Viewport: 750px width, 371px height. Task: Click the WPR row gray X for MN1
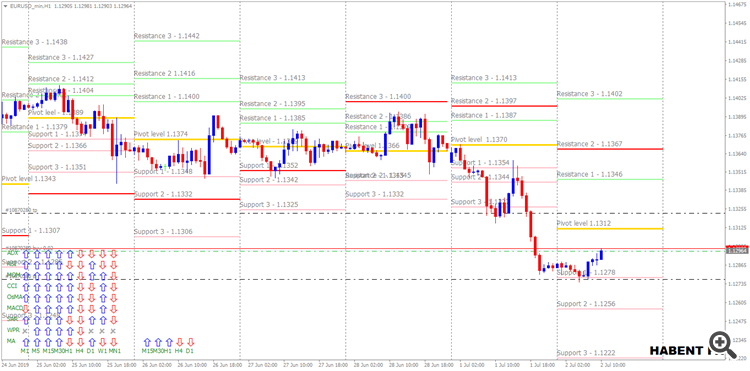113,331
